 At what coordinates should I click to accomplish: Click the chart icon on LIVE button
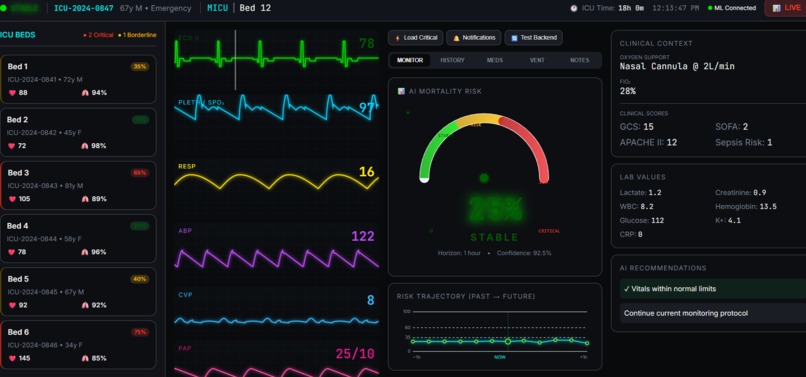(776, 8)
